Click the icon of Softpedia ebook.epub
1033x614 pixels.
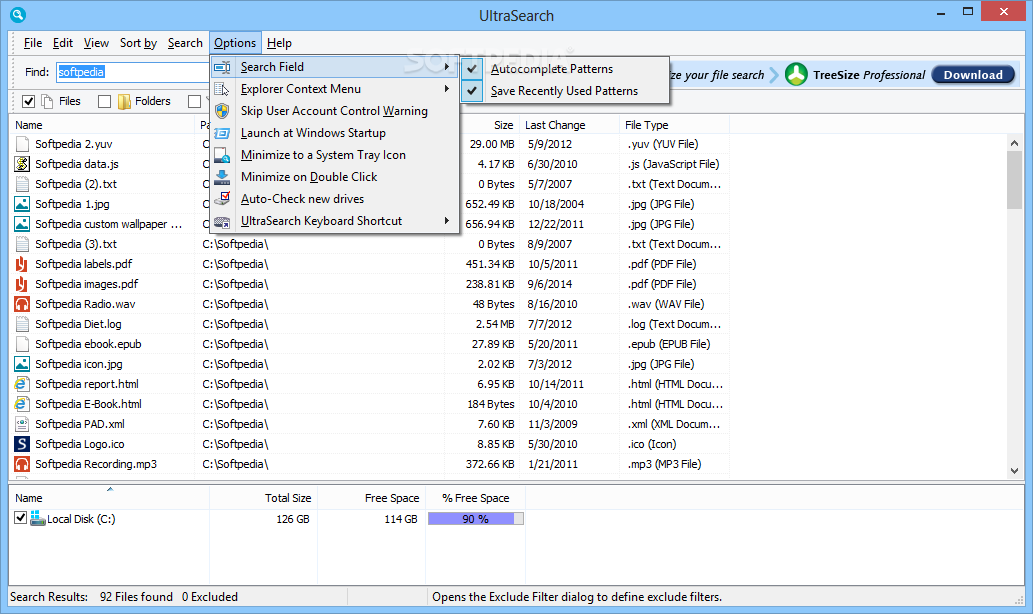[22, 344]
